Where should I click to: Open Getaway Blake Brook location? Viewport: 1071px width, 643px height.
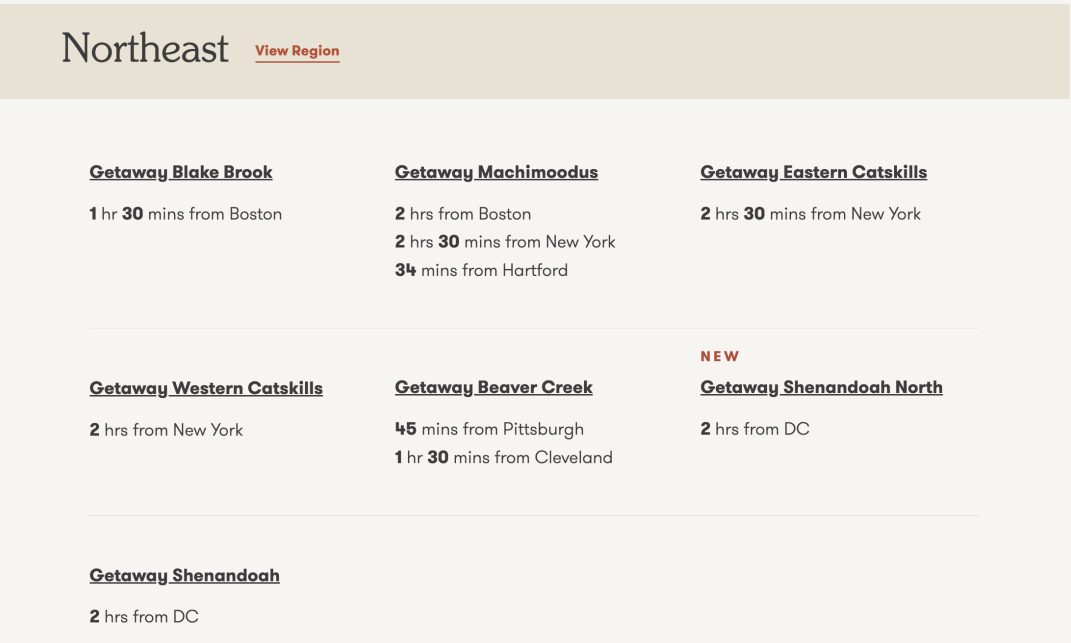click(181, 172)
